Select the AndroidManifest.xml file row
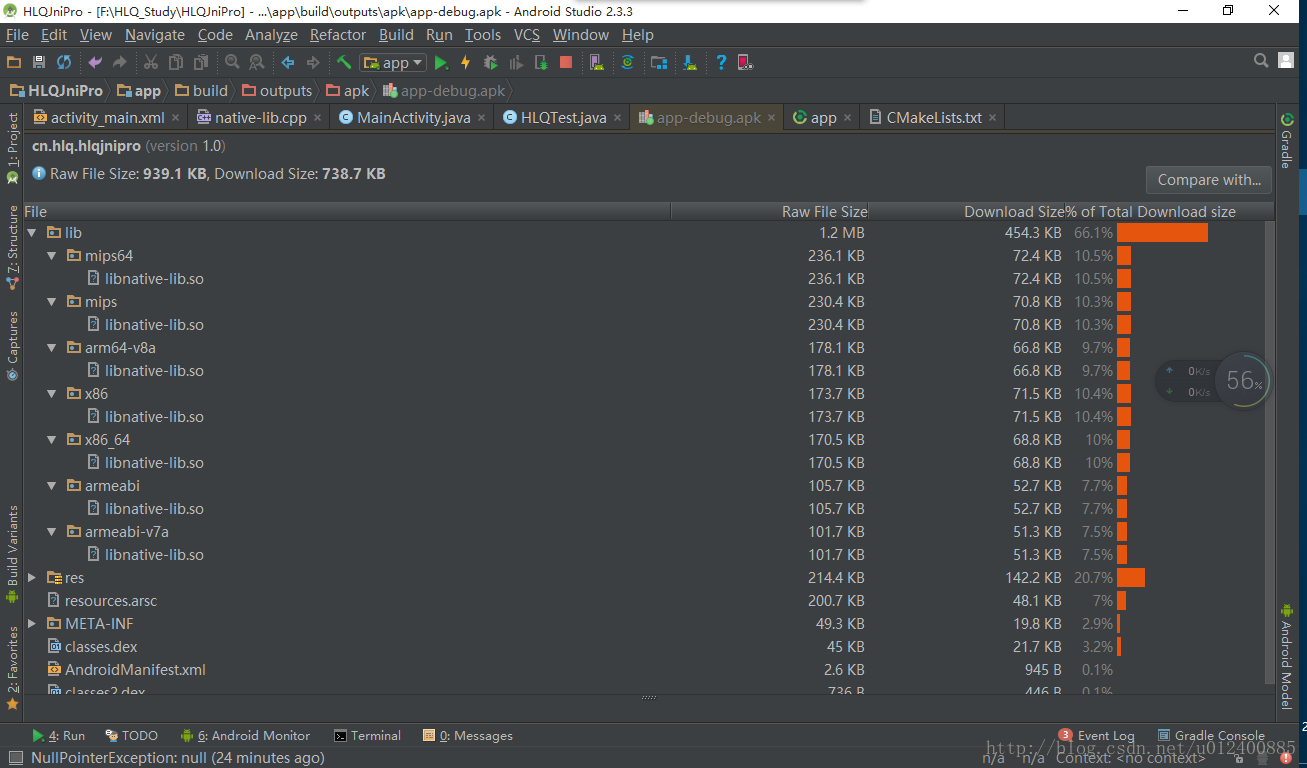1307x768 pixels. [x=645, y=669]
